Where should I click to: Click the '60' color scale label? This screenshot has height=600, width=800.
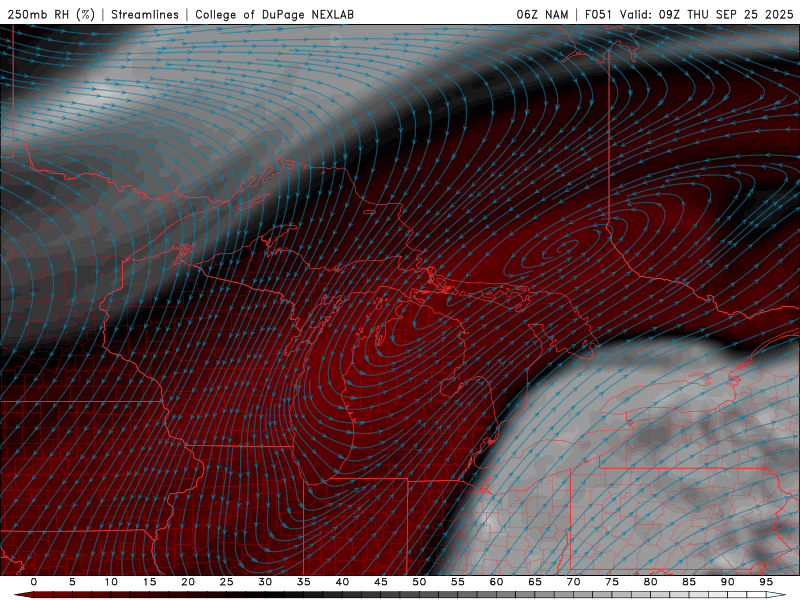click(496, 582)
